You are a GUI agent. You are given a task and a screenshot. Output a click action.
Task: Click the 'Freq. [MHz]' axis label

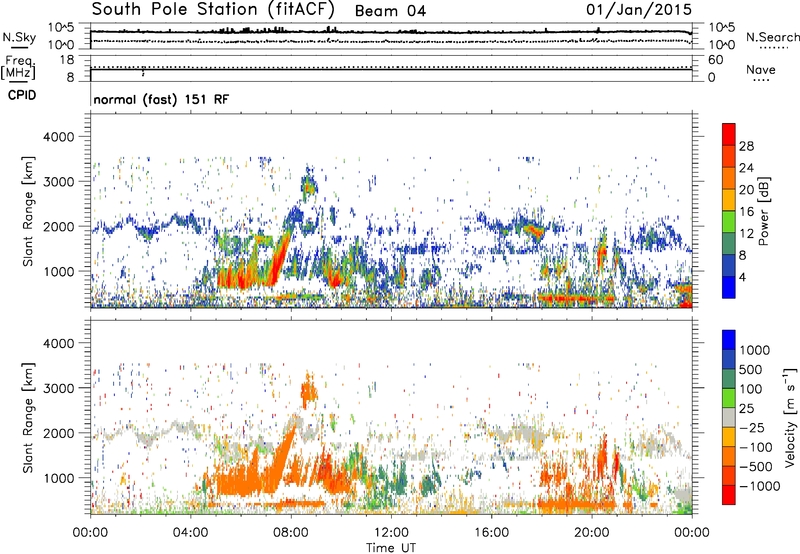18,68
